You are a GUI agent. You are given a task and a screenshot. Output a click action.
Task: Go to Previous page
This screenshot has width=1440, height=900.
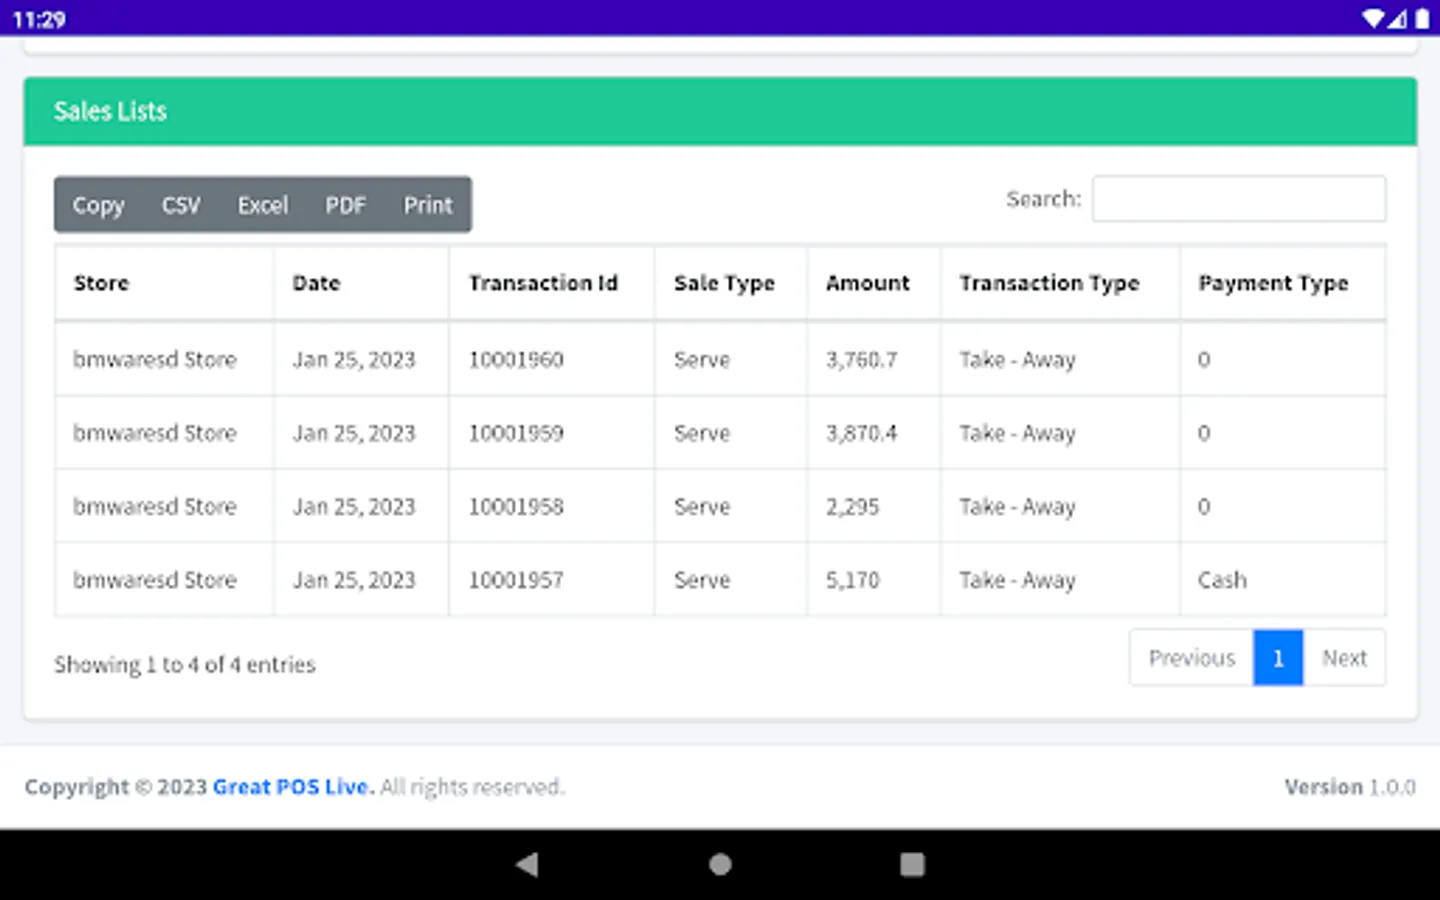1192,658
